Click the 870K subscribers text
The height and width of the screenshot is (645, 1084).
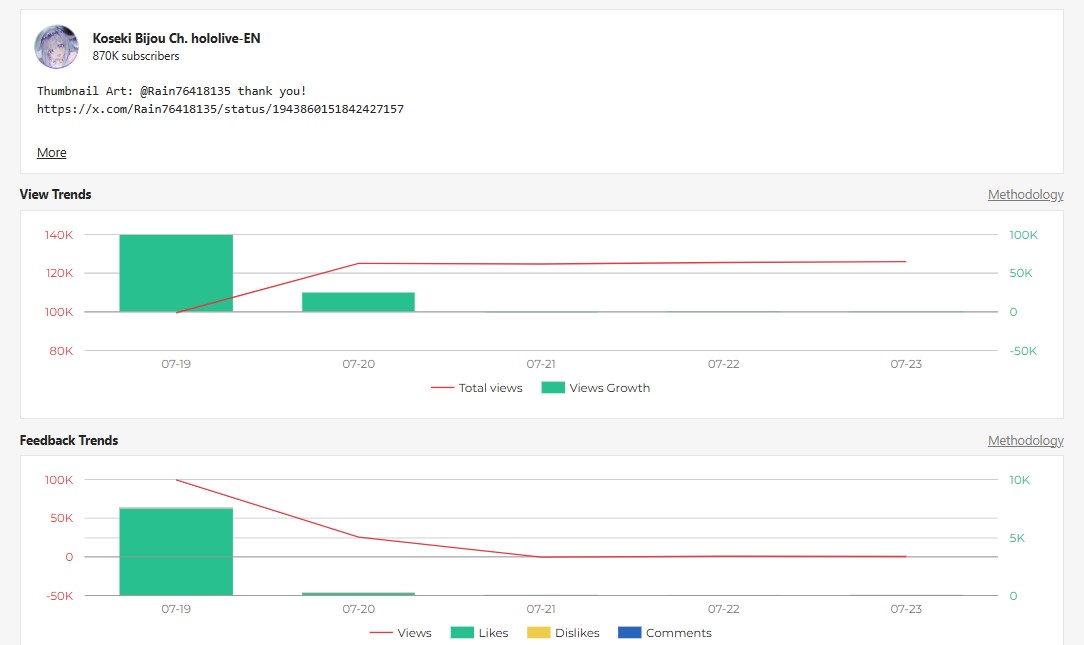(x=136, y=56)
